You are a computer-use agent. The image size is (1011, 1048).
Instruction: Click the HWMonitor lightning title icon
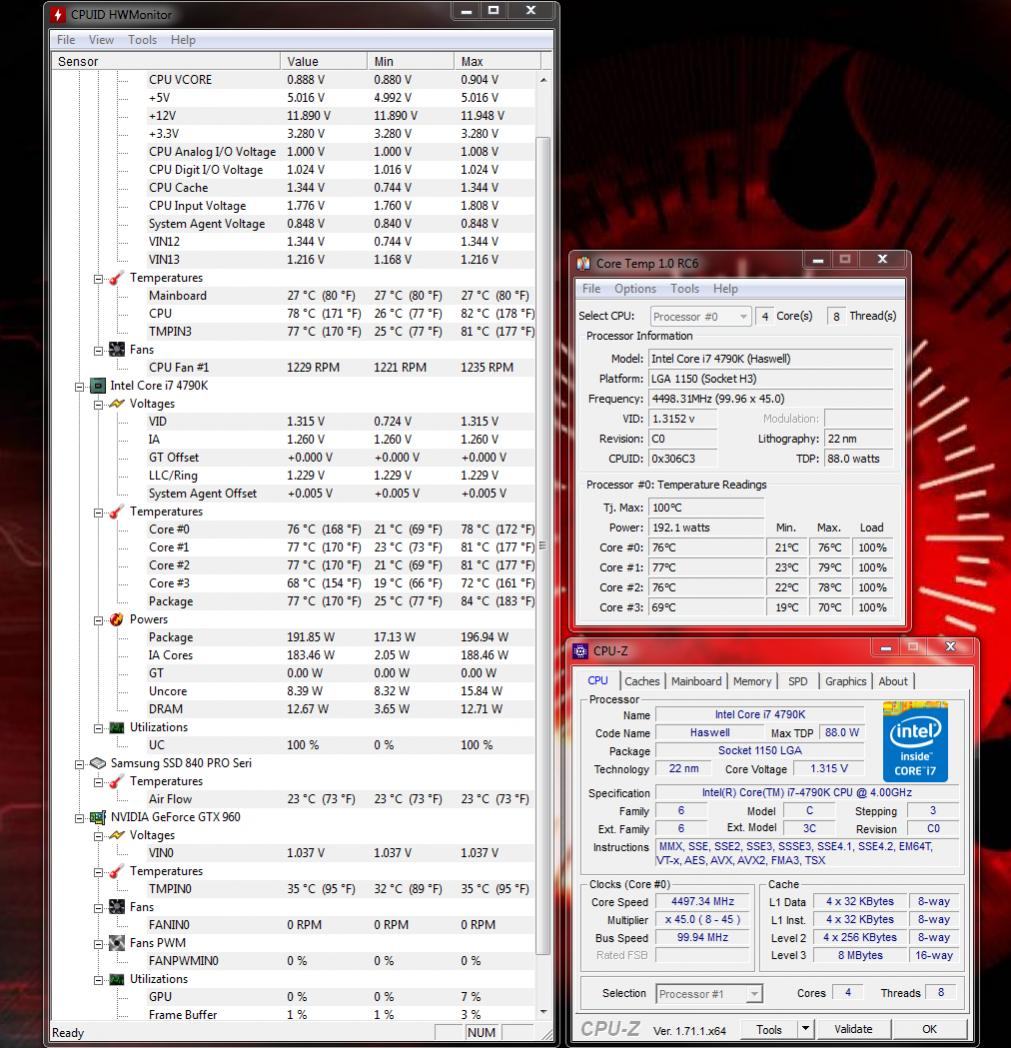pos(58,14)
